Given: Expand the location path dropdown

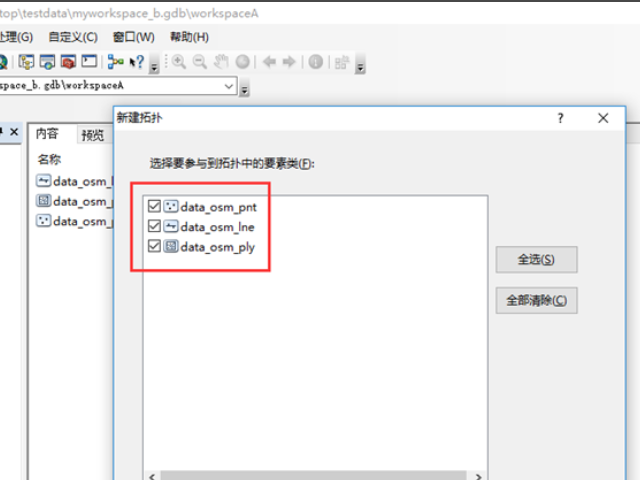Looking at the screenshot, I should point(229,86).
